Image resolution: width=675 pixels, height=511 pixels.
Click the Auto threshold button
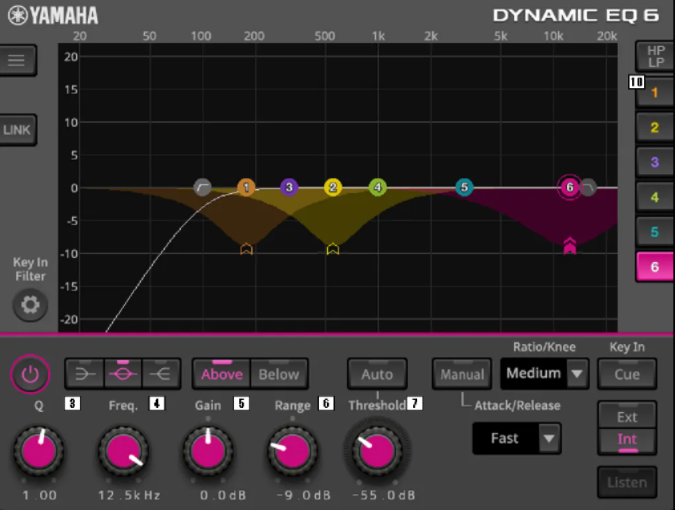[377, 374]
